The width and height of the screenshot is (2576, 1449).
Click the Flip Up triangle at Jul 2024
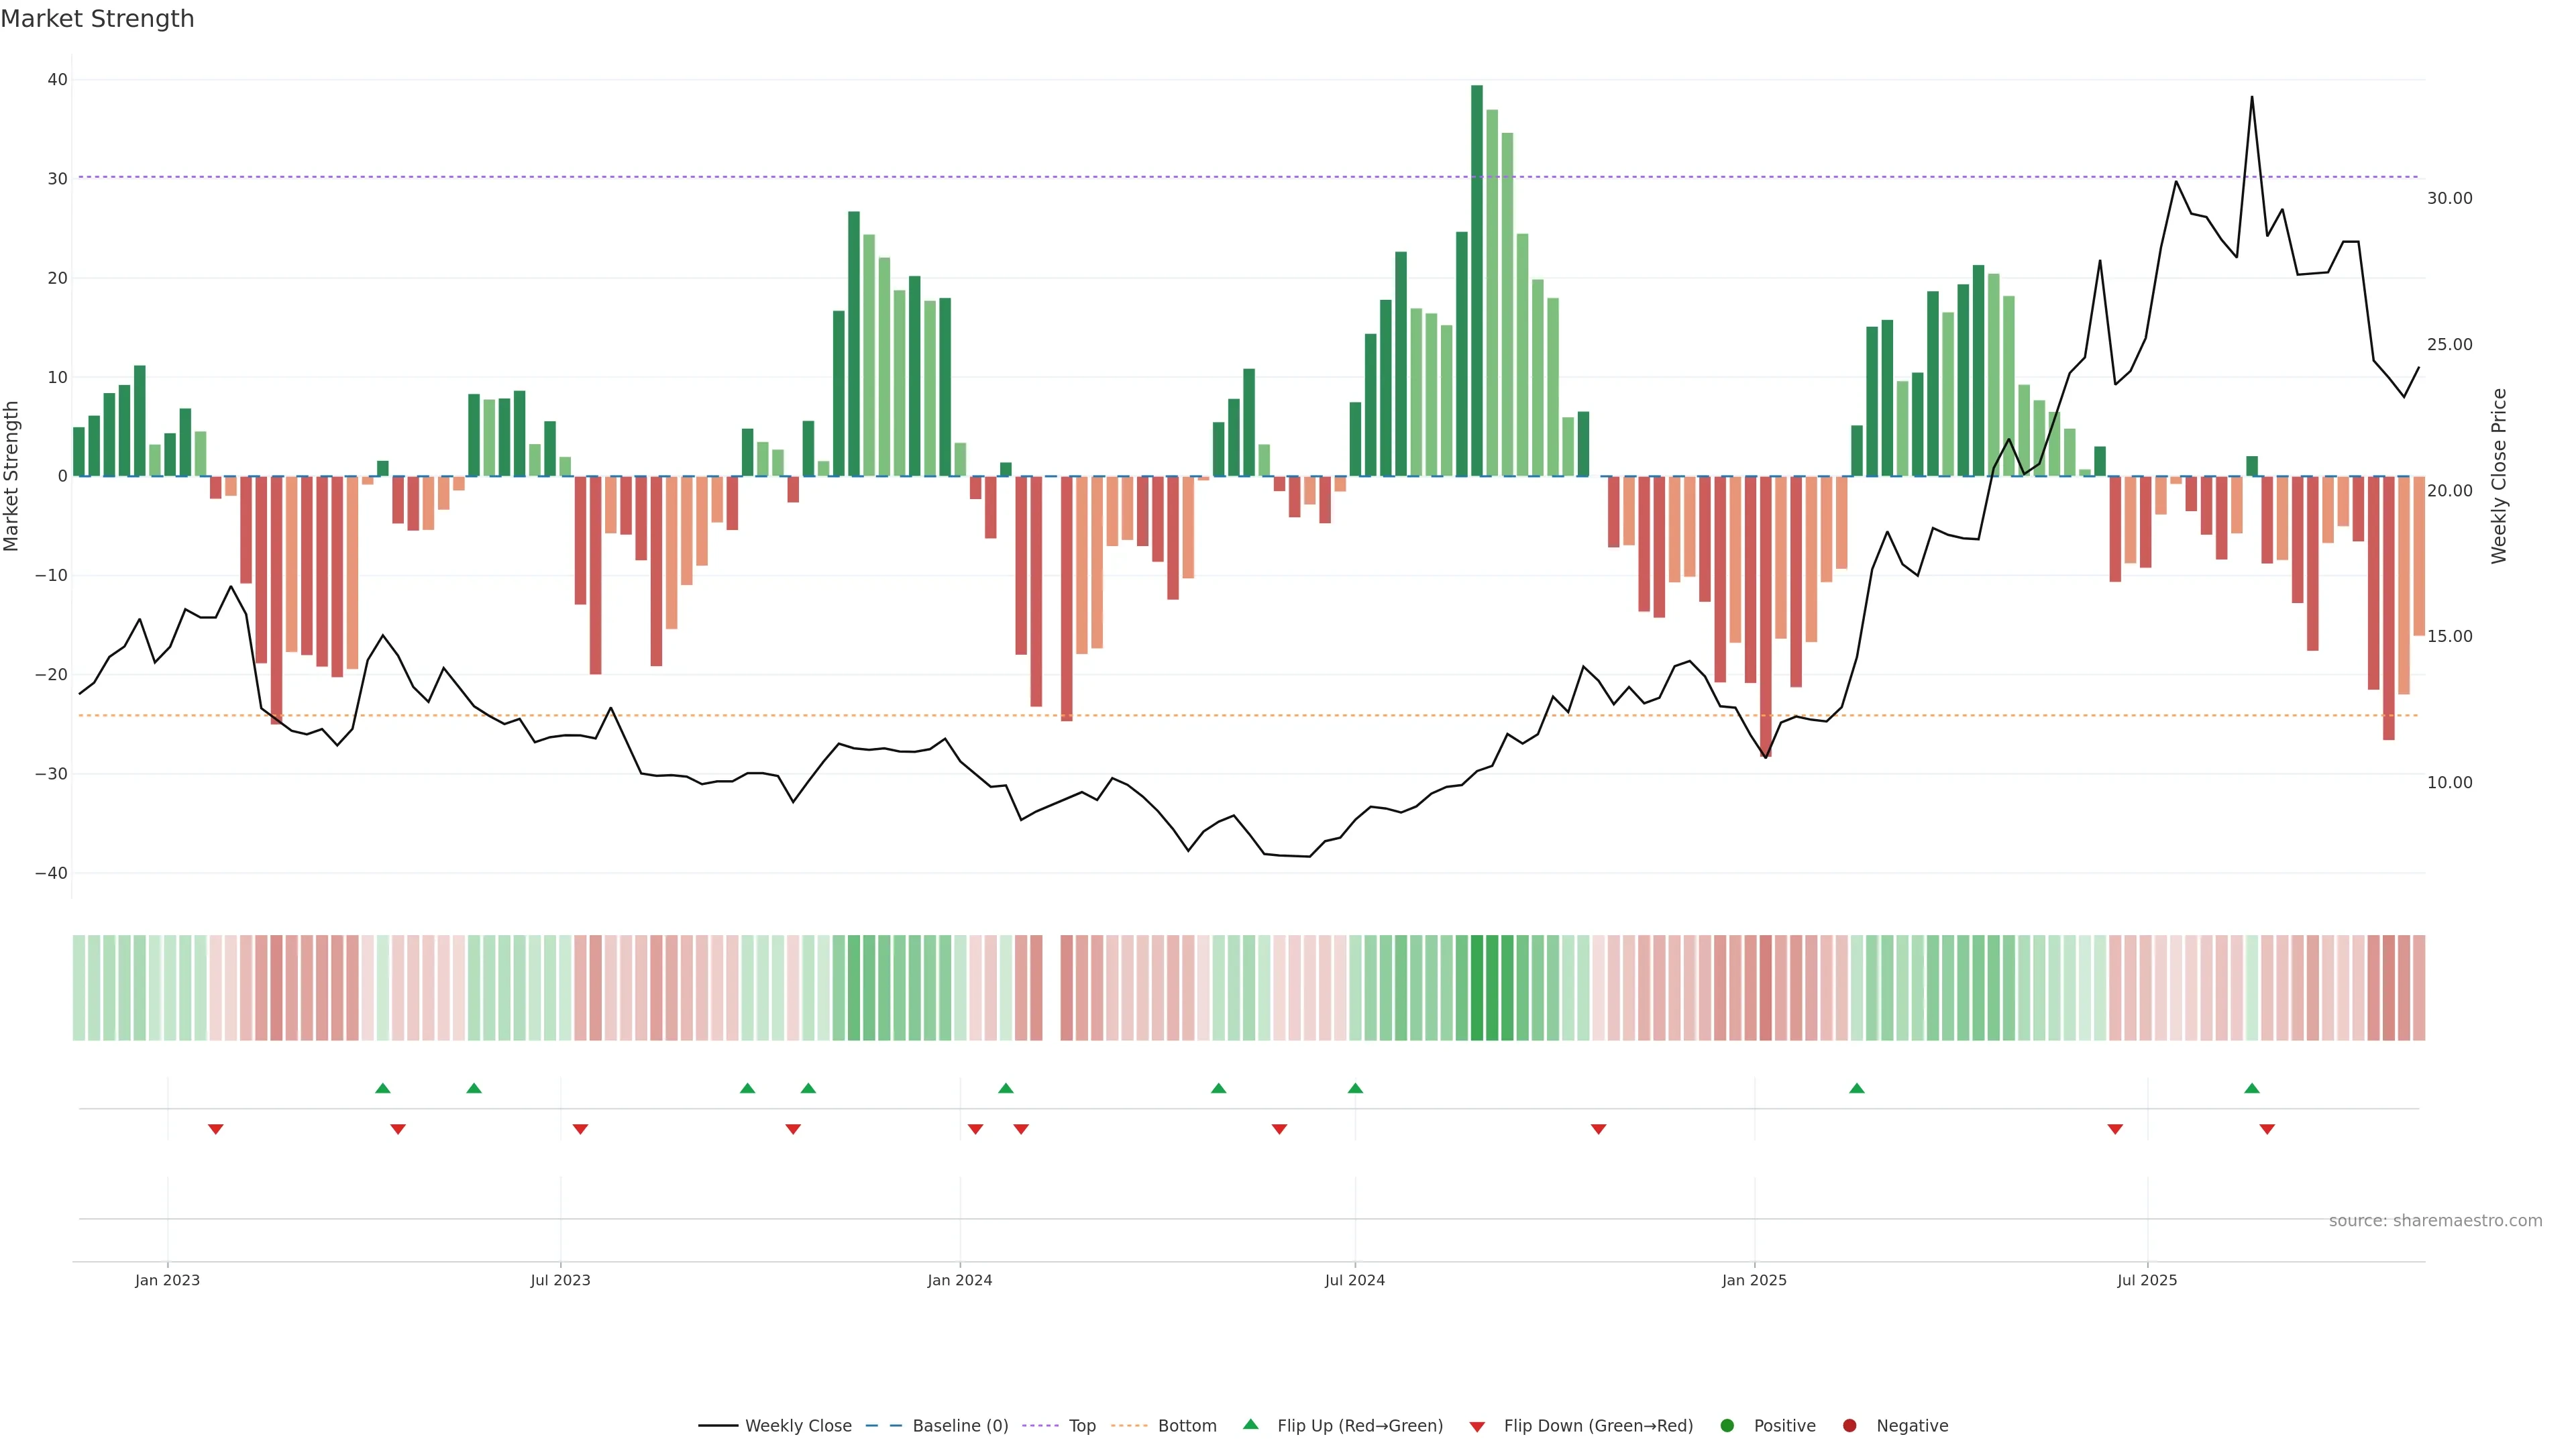point(1355,1088)
